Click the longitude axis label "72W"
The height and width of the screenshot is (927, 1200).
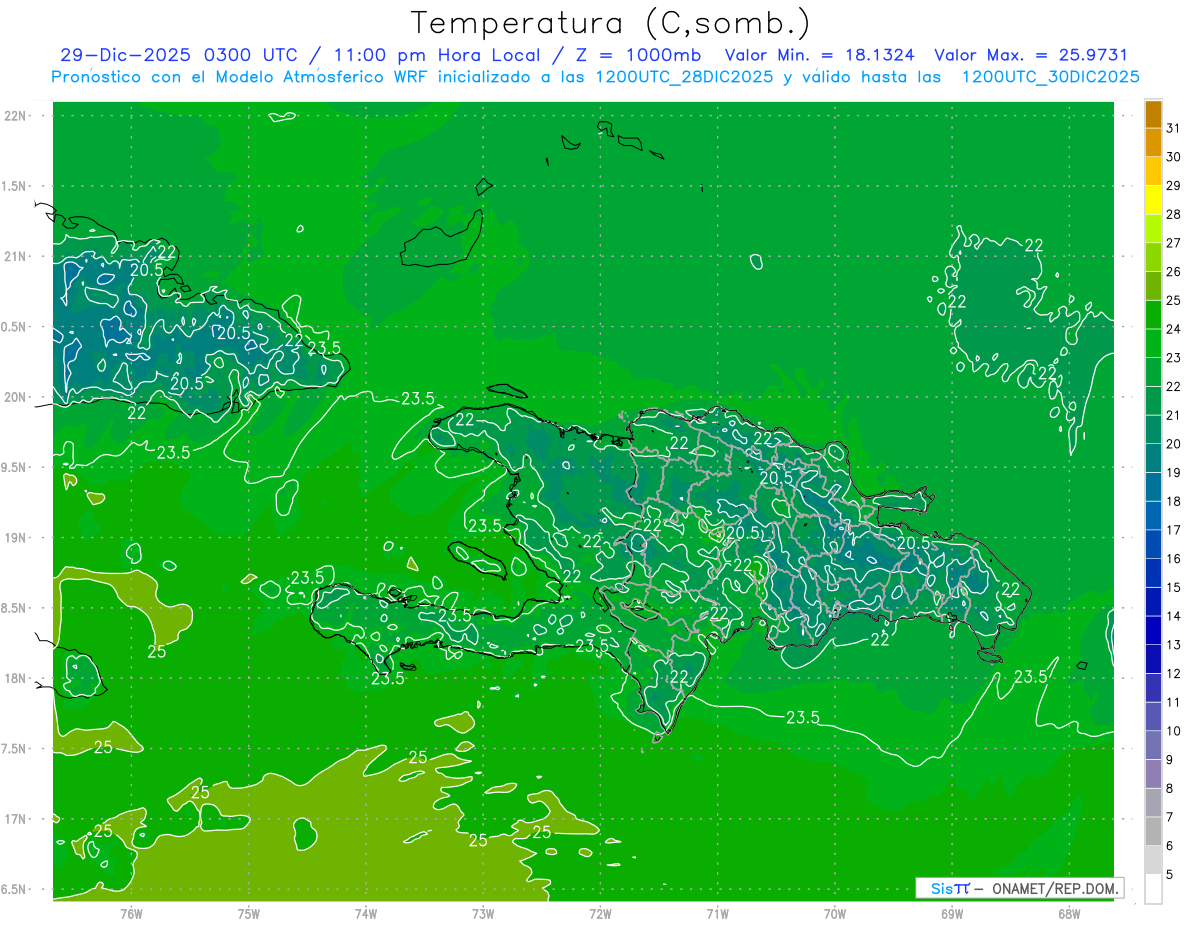(x=600, y=913)
